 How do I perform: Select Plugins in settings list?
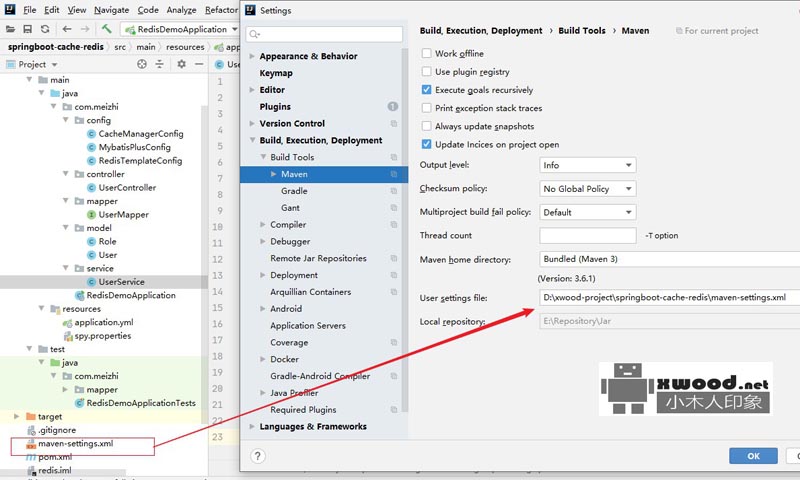pos(275,107)
